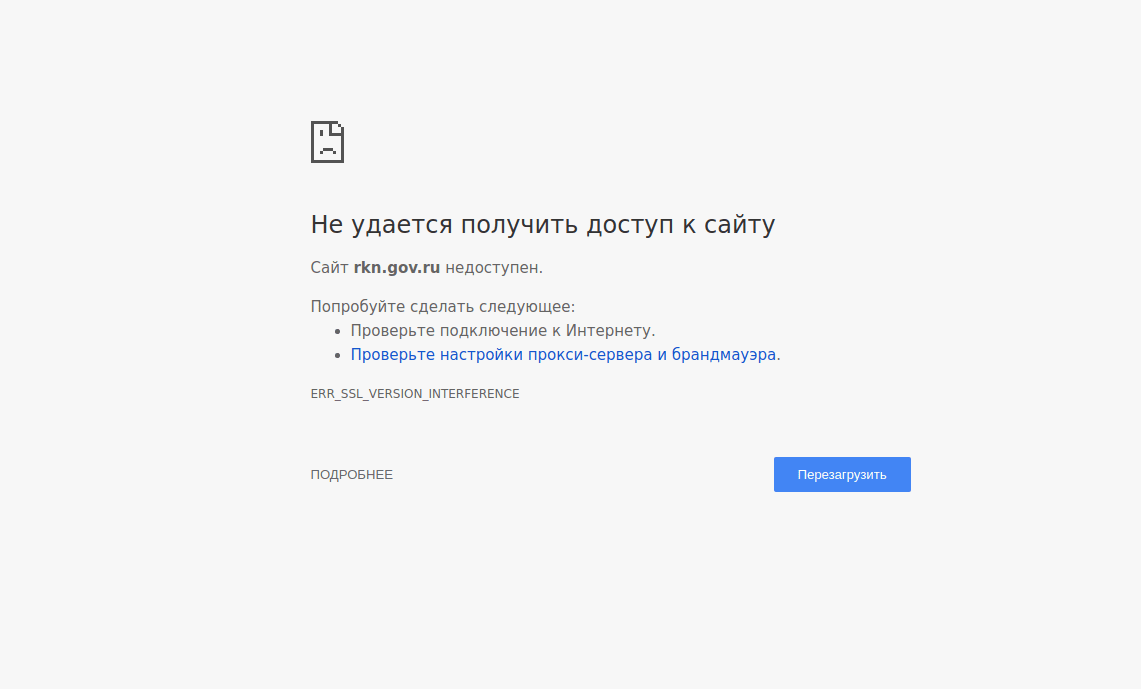The height and width of the screenshot is (689, 1141).
Task: Click the folded corner of the page icon
Action: coord(338,128)
